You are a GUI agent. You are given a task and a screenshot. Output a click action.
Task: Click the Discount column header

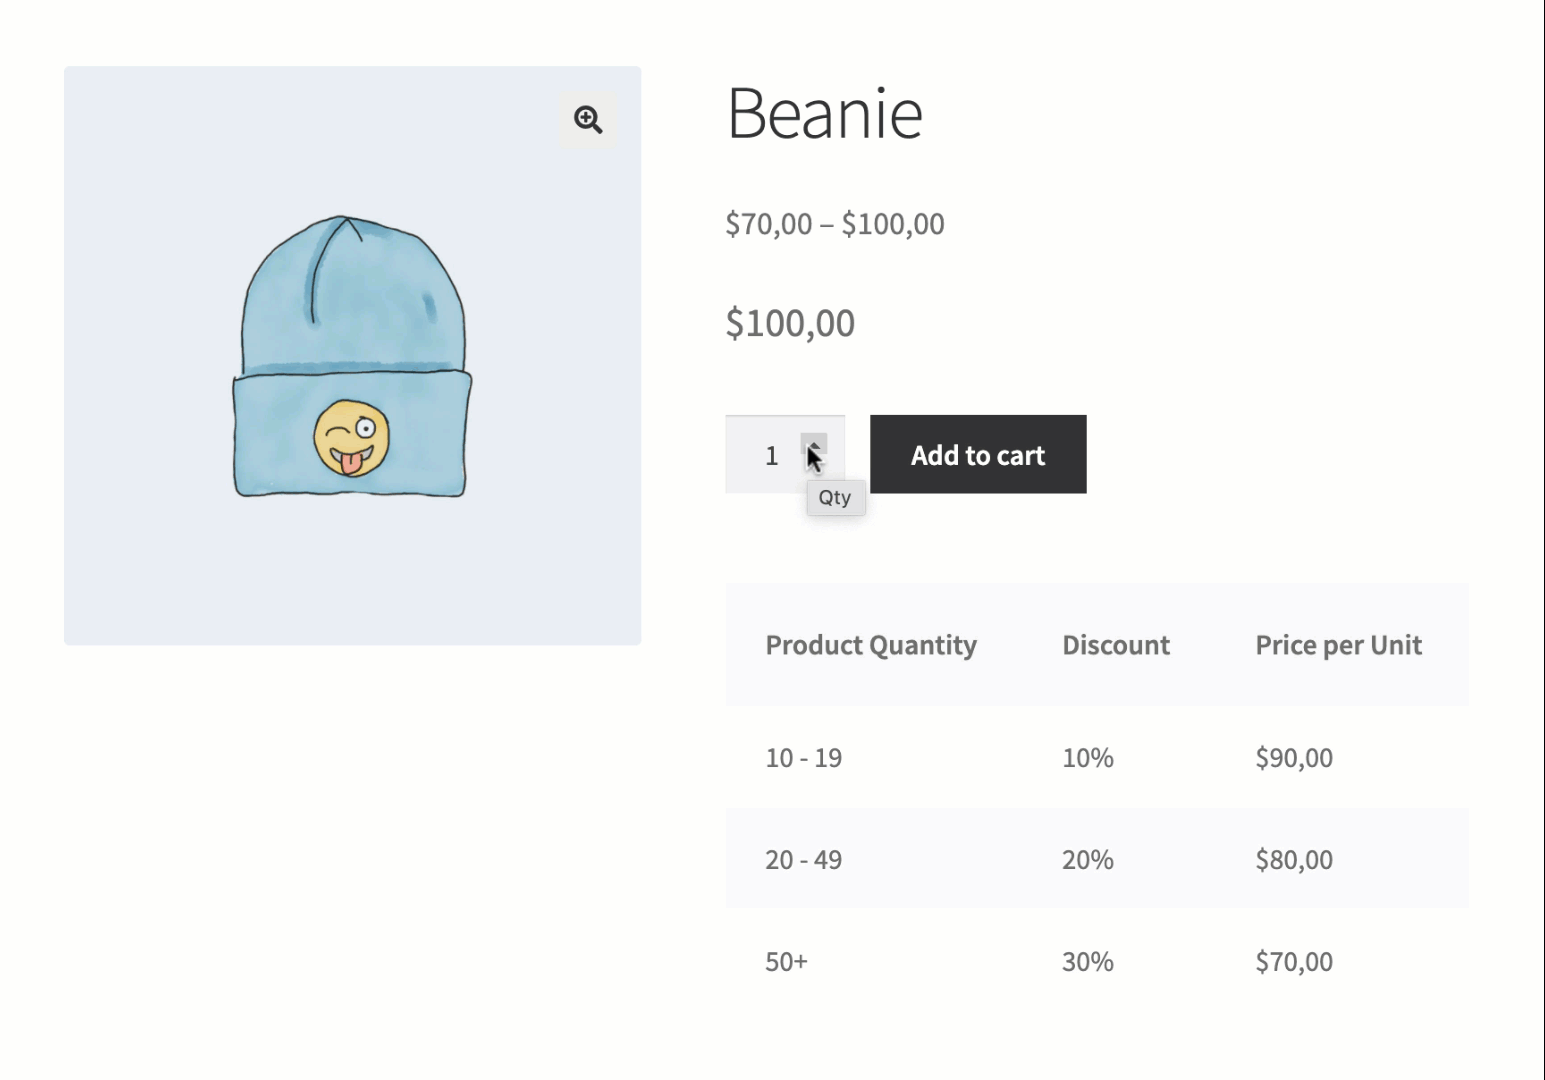click(x=1115, y=645)
